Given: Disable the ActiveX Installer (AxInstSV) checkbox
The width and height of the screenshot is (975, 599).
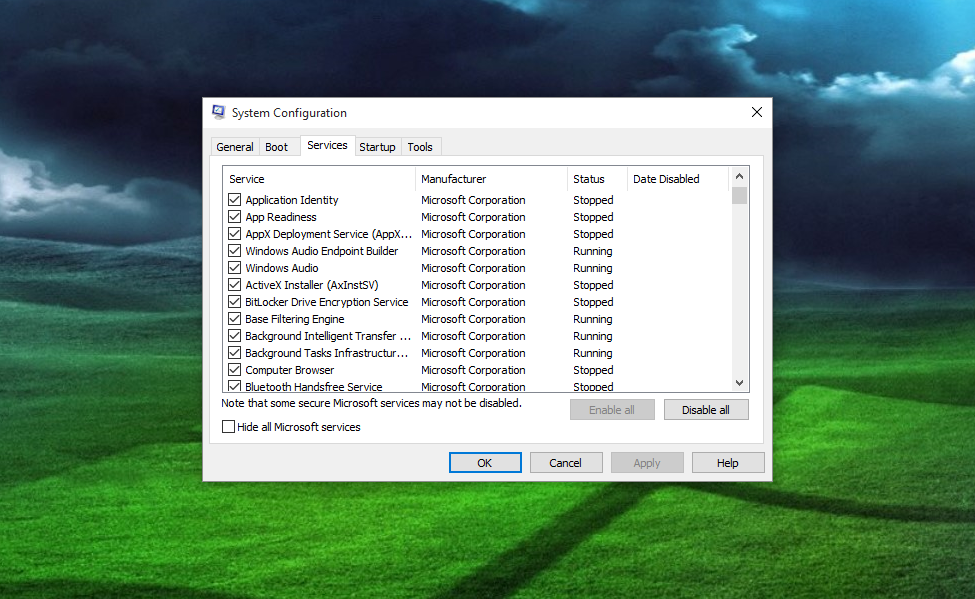Looking at the screenshot, I should click(234, 285).
